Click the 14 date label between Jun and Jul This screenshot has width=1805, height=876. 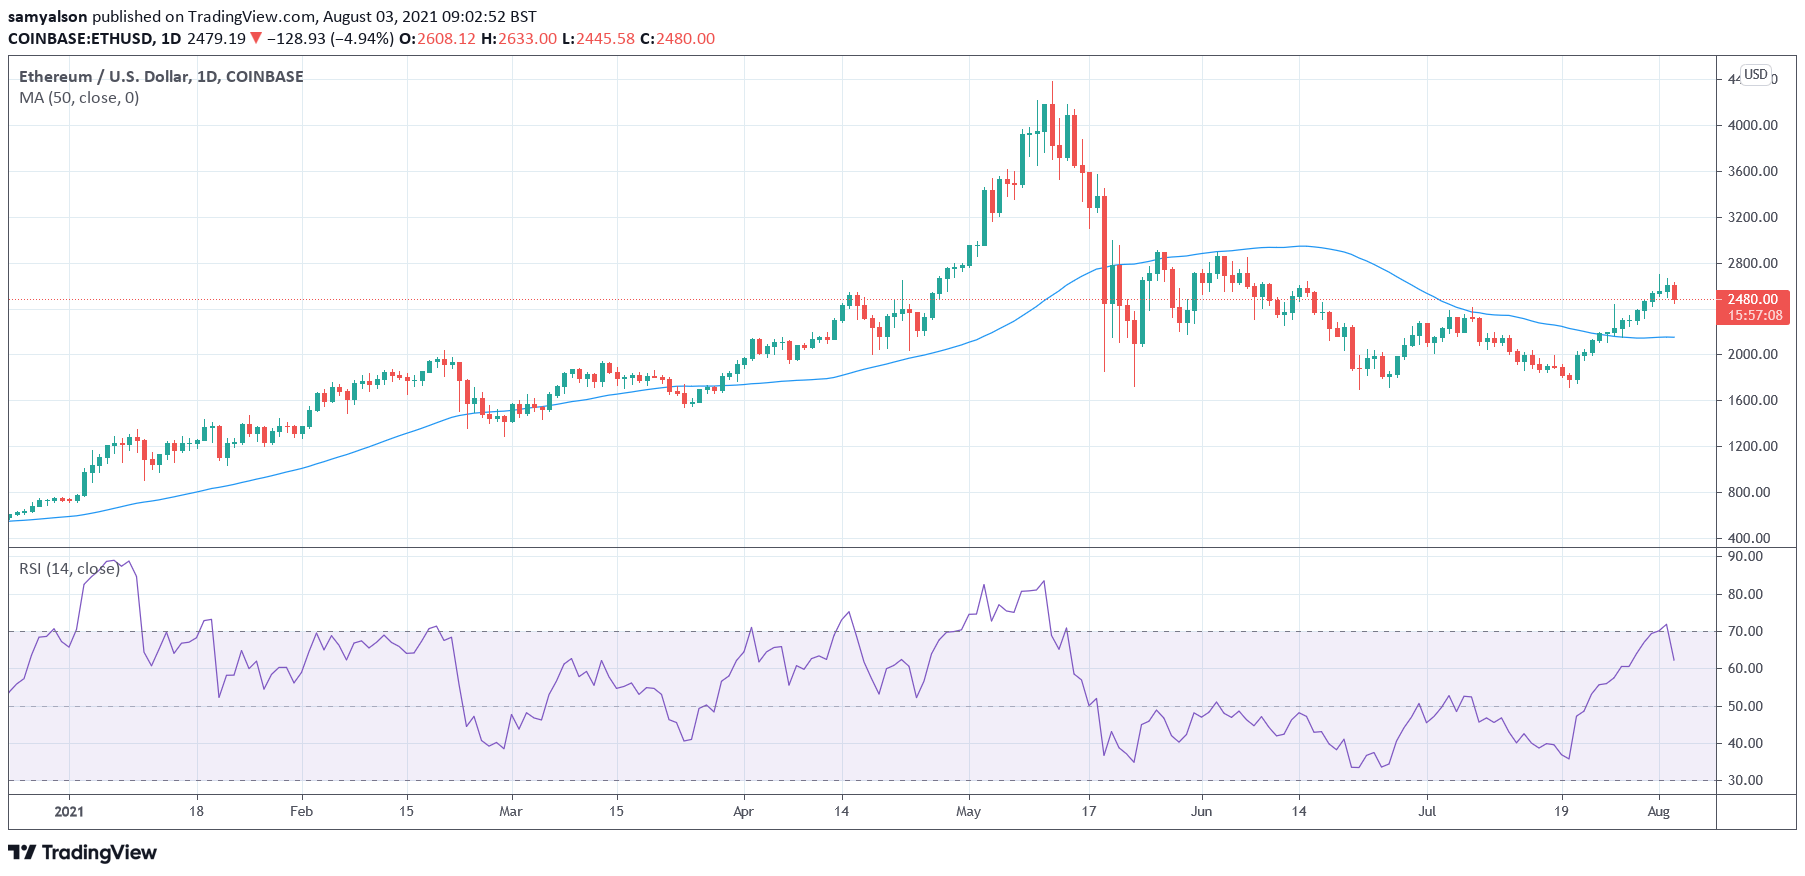coord(1298,811)
